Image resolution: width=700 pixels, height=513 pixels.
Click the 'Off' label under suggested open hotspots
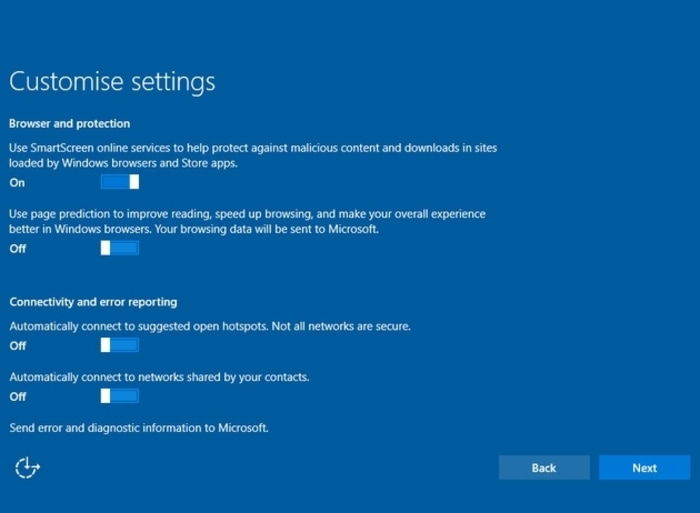[18, 346]
